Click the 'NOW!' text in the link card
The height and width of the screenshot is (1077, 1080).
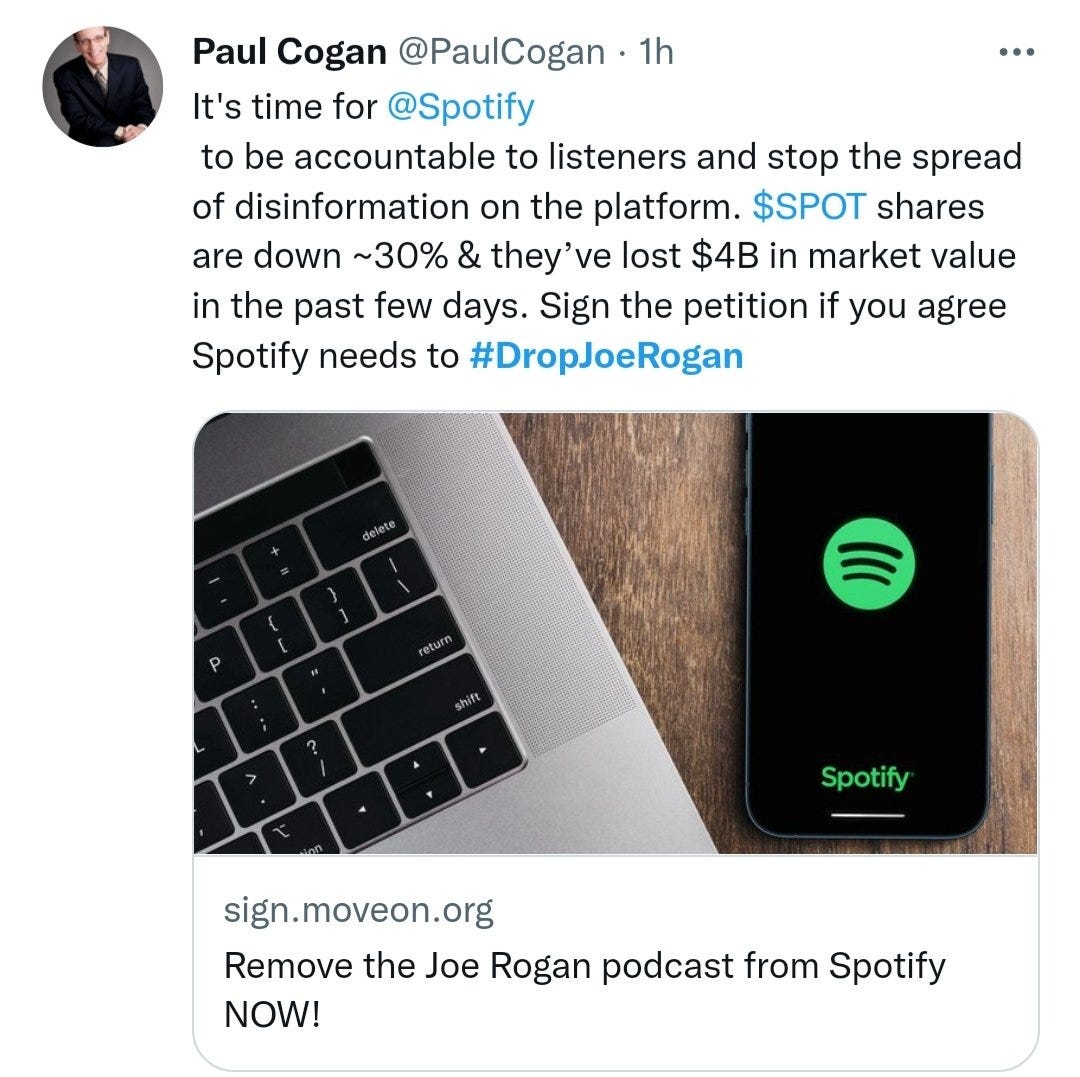coord(272,1014)
